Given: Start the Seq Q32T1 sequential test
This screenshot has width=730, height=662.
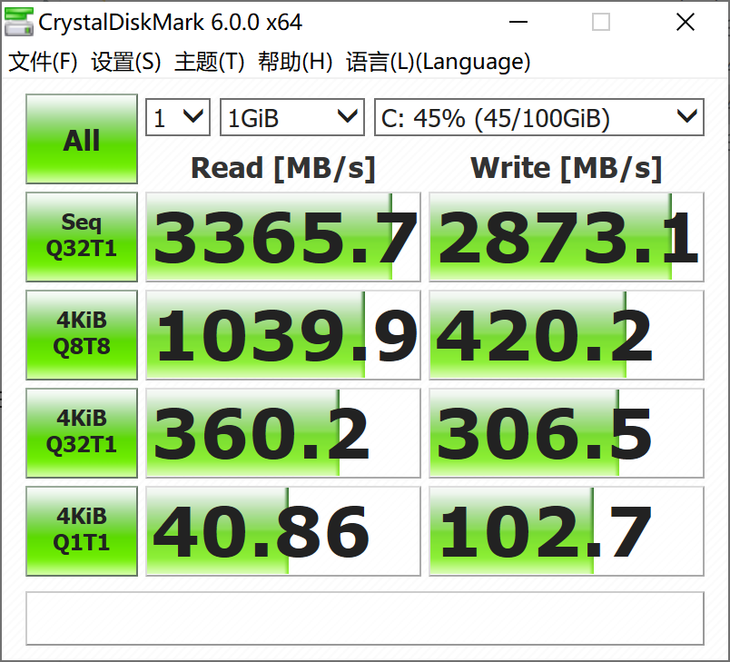Looking at the screenshot, I should click(x=81, y=237).
